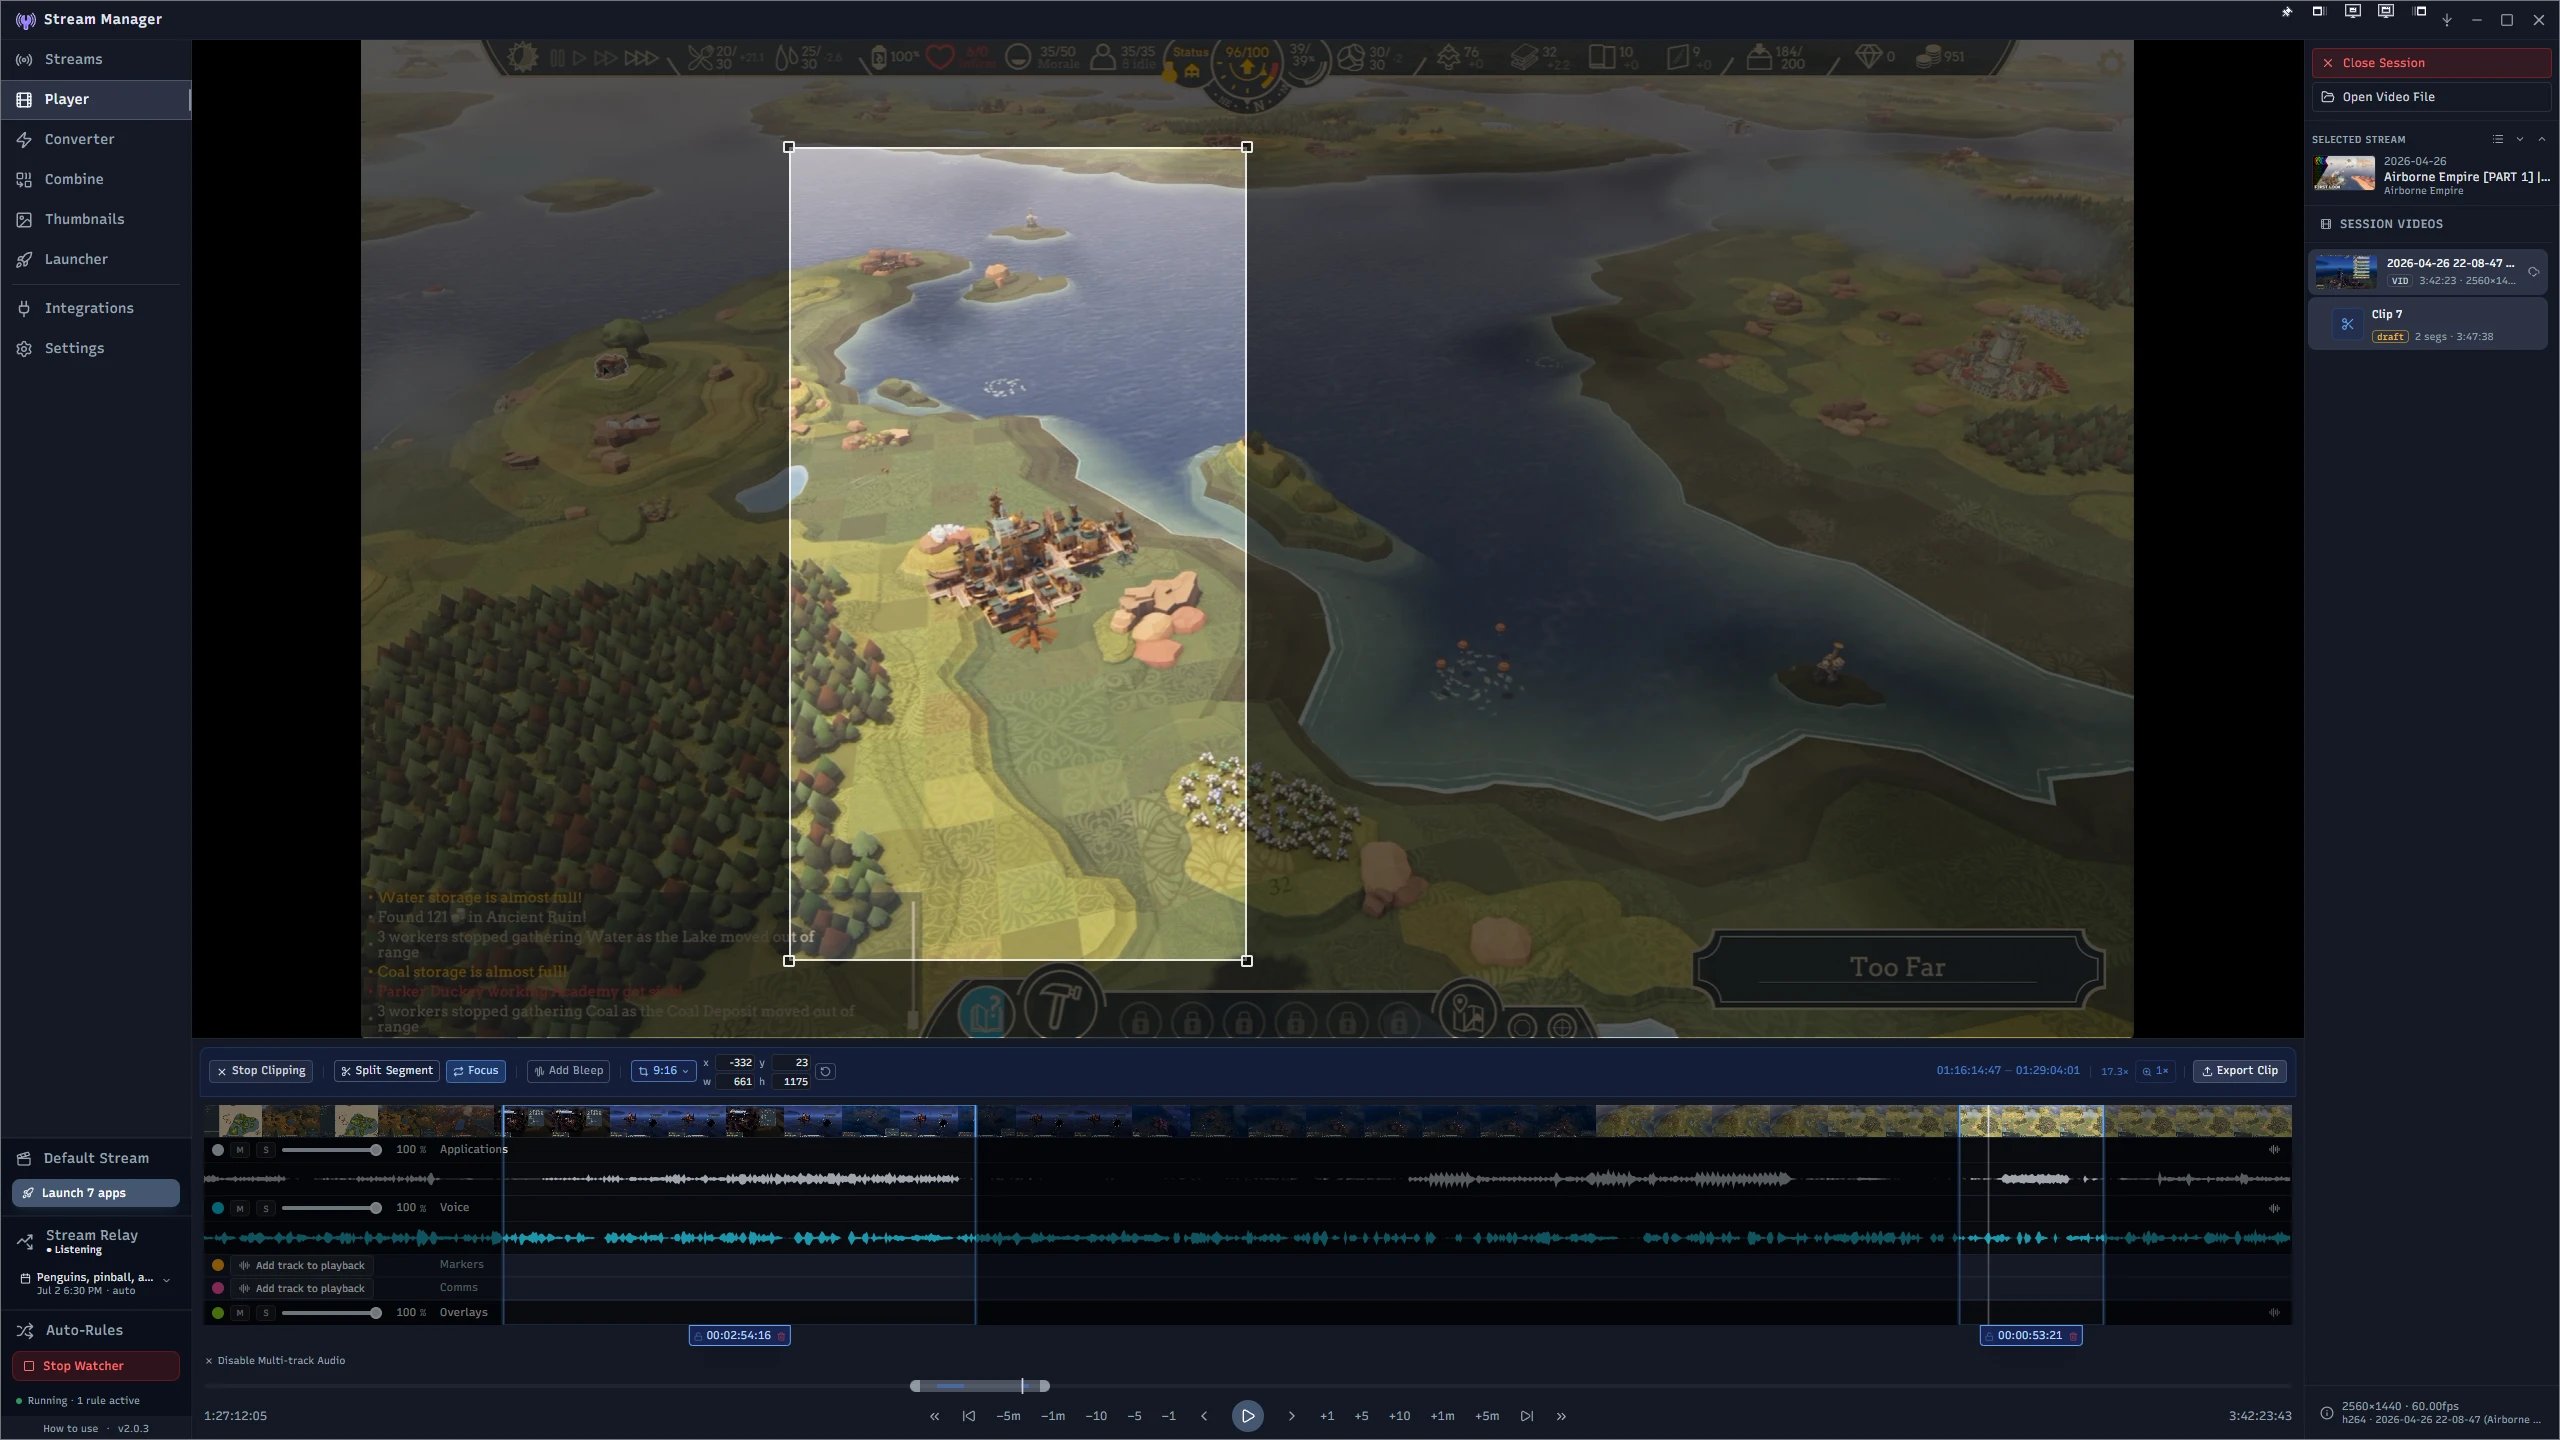Viewport: 2560px width, 1440px height.
Task: Click the Integrations plug icon
Action: (x=24, y=308)
